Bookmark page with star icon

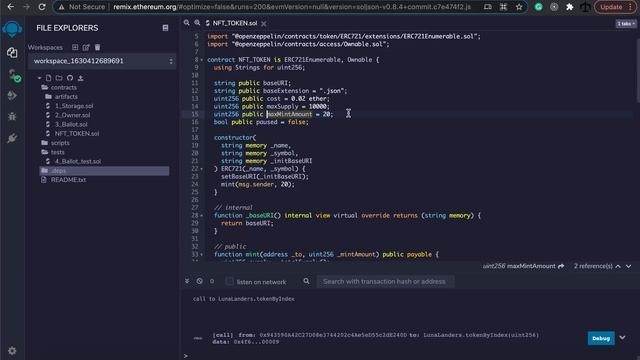click(x=519, y=7)
